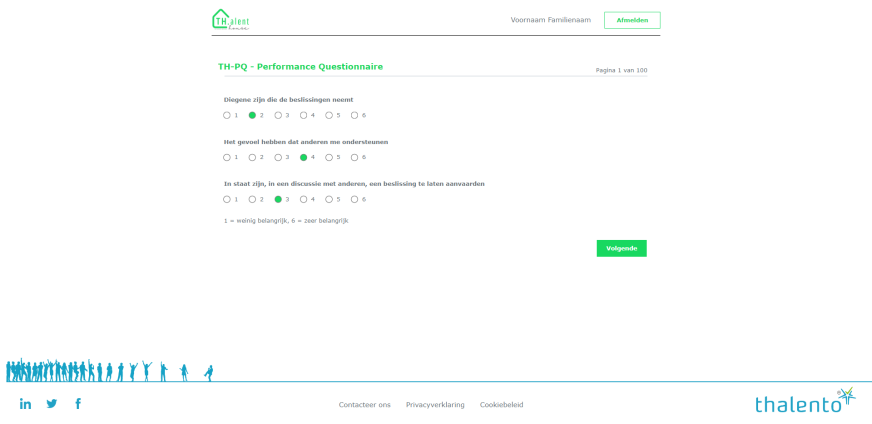Open the Twitter icon in footer
The image size is (872, 424).
click(52, 404)
